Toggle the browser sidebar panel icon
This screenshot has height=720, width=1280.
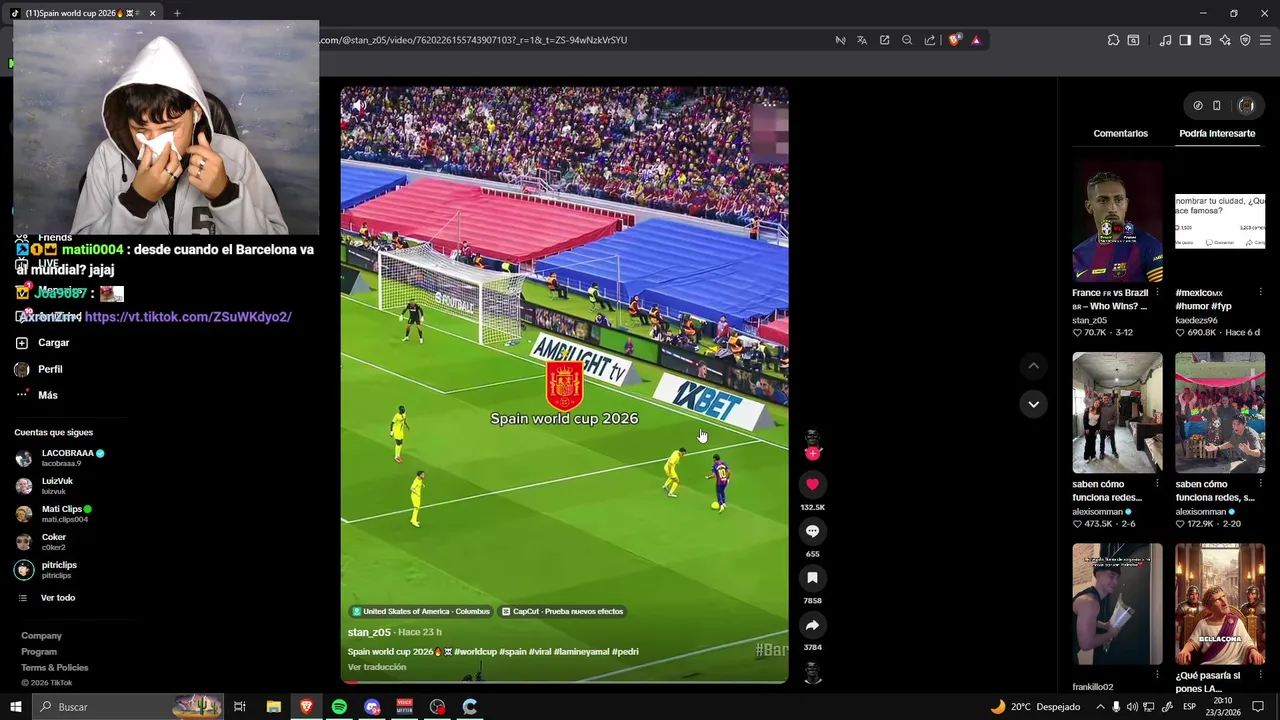[1185, 40]
